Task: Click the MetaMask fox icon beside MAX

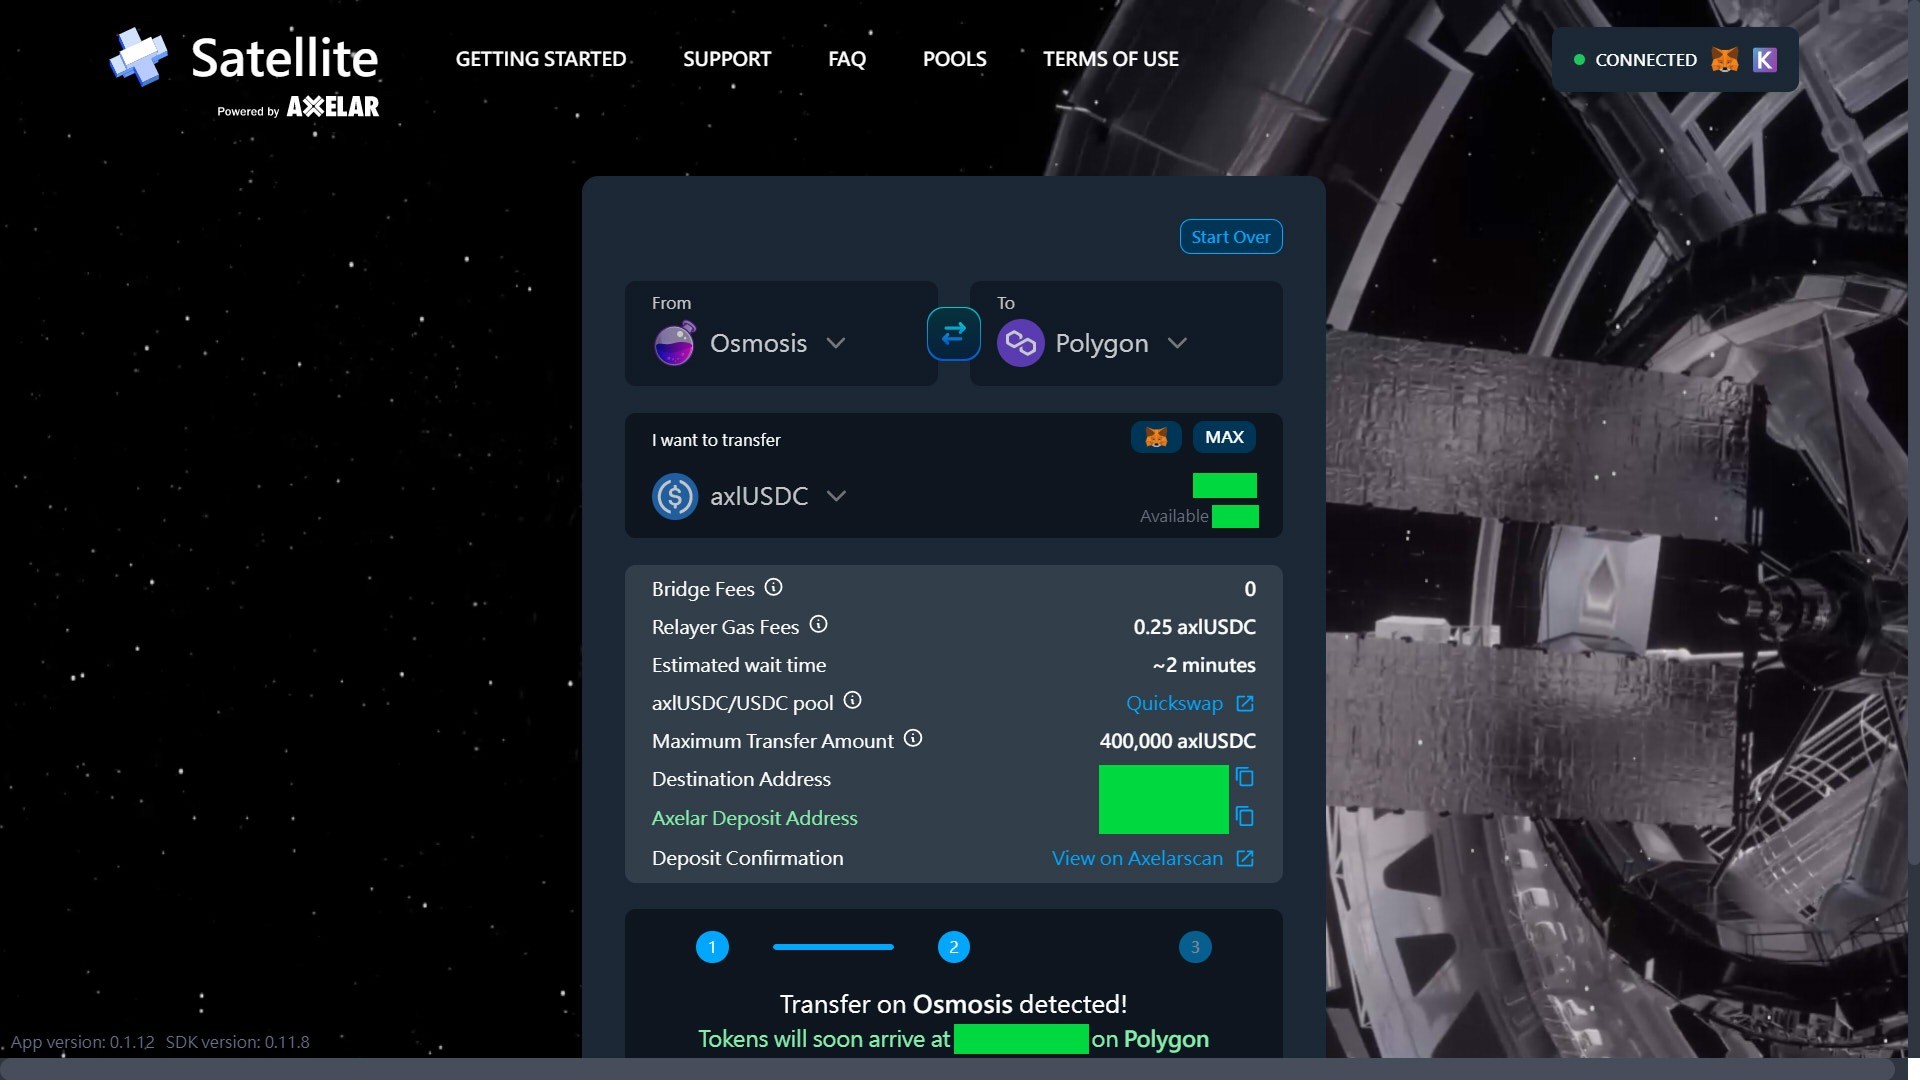Action: tap(1156, 437)
